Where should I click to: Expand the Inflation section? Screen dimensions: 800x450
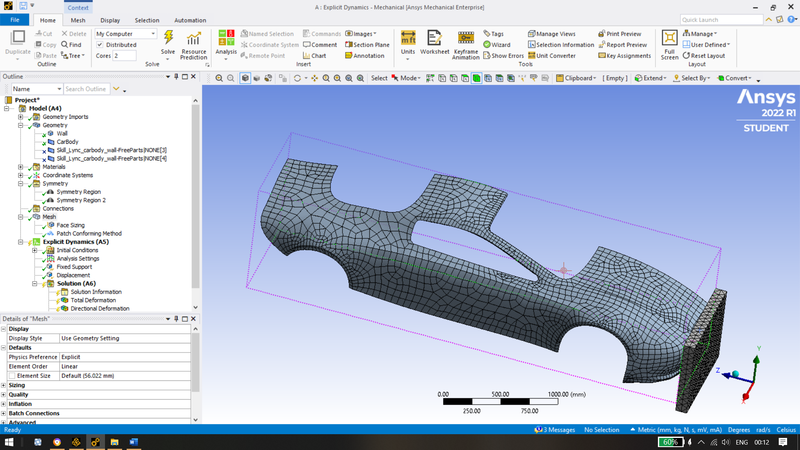coord(4,404)
